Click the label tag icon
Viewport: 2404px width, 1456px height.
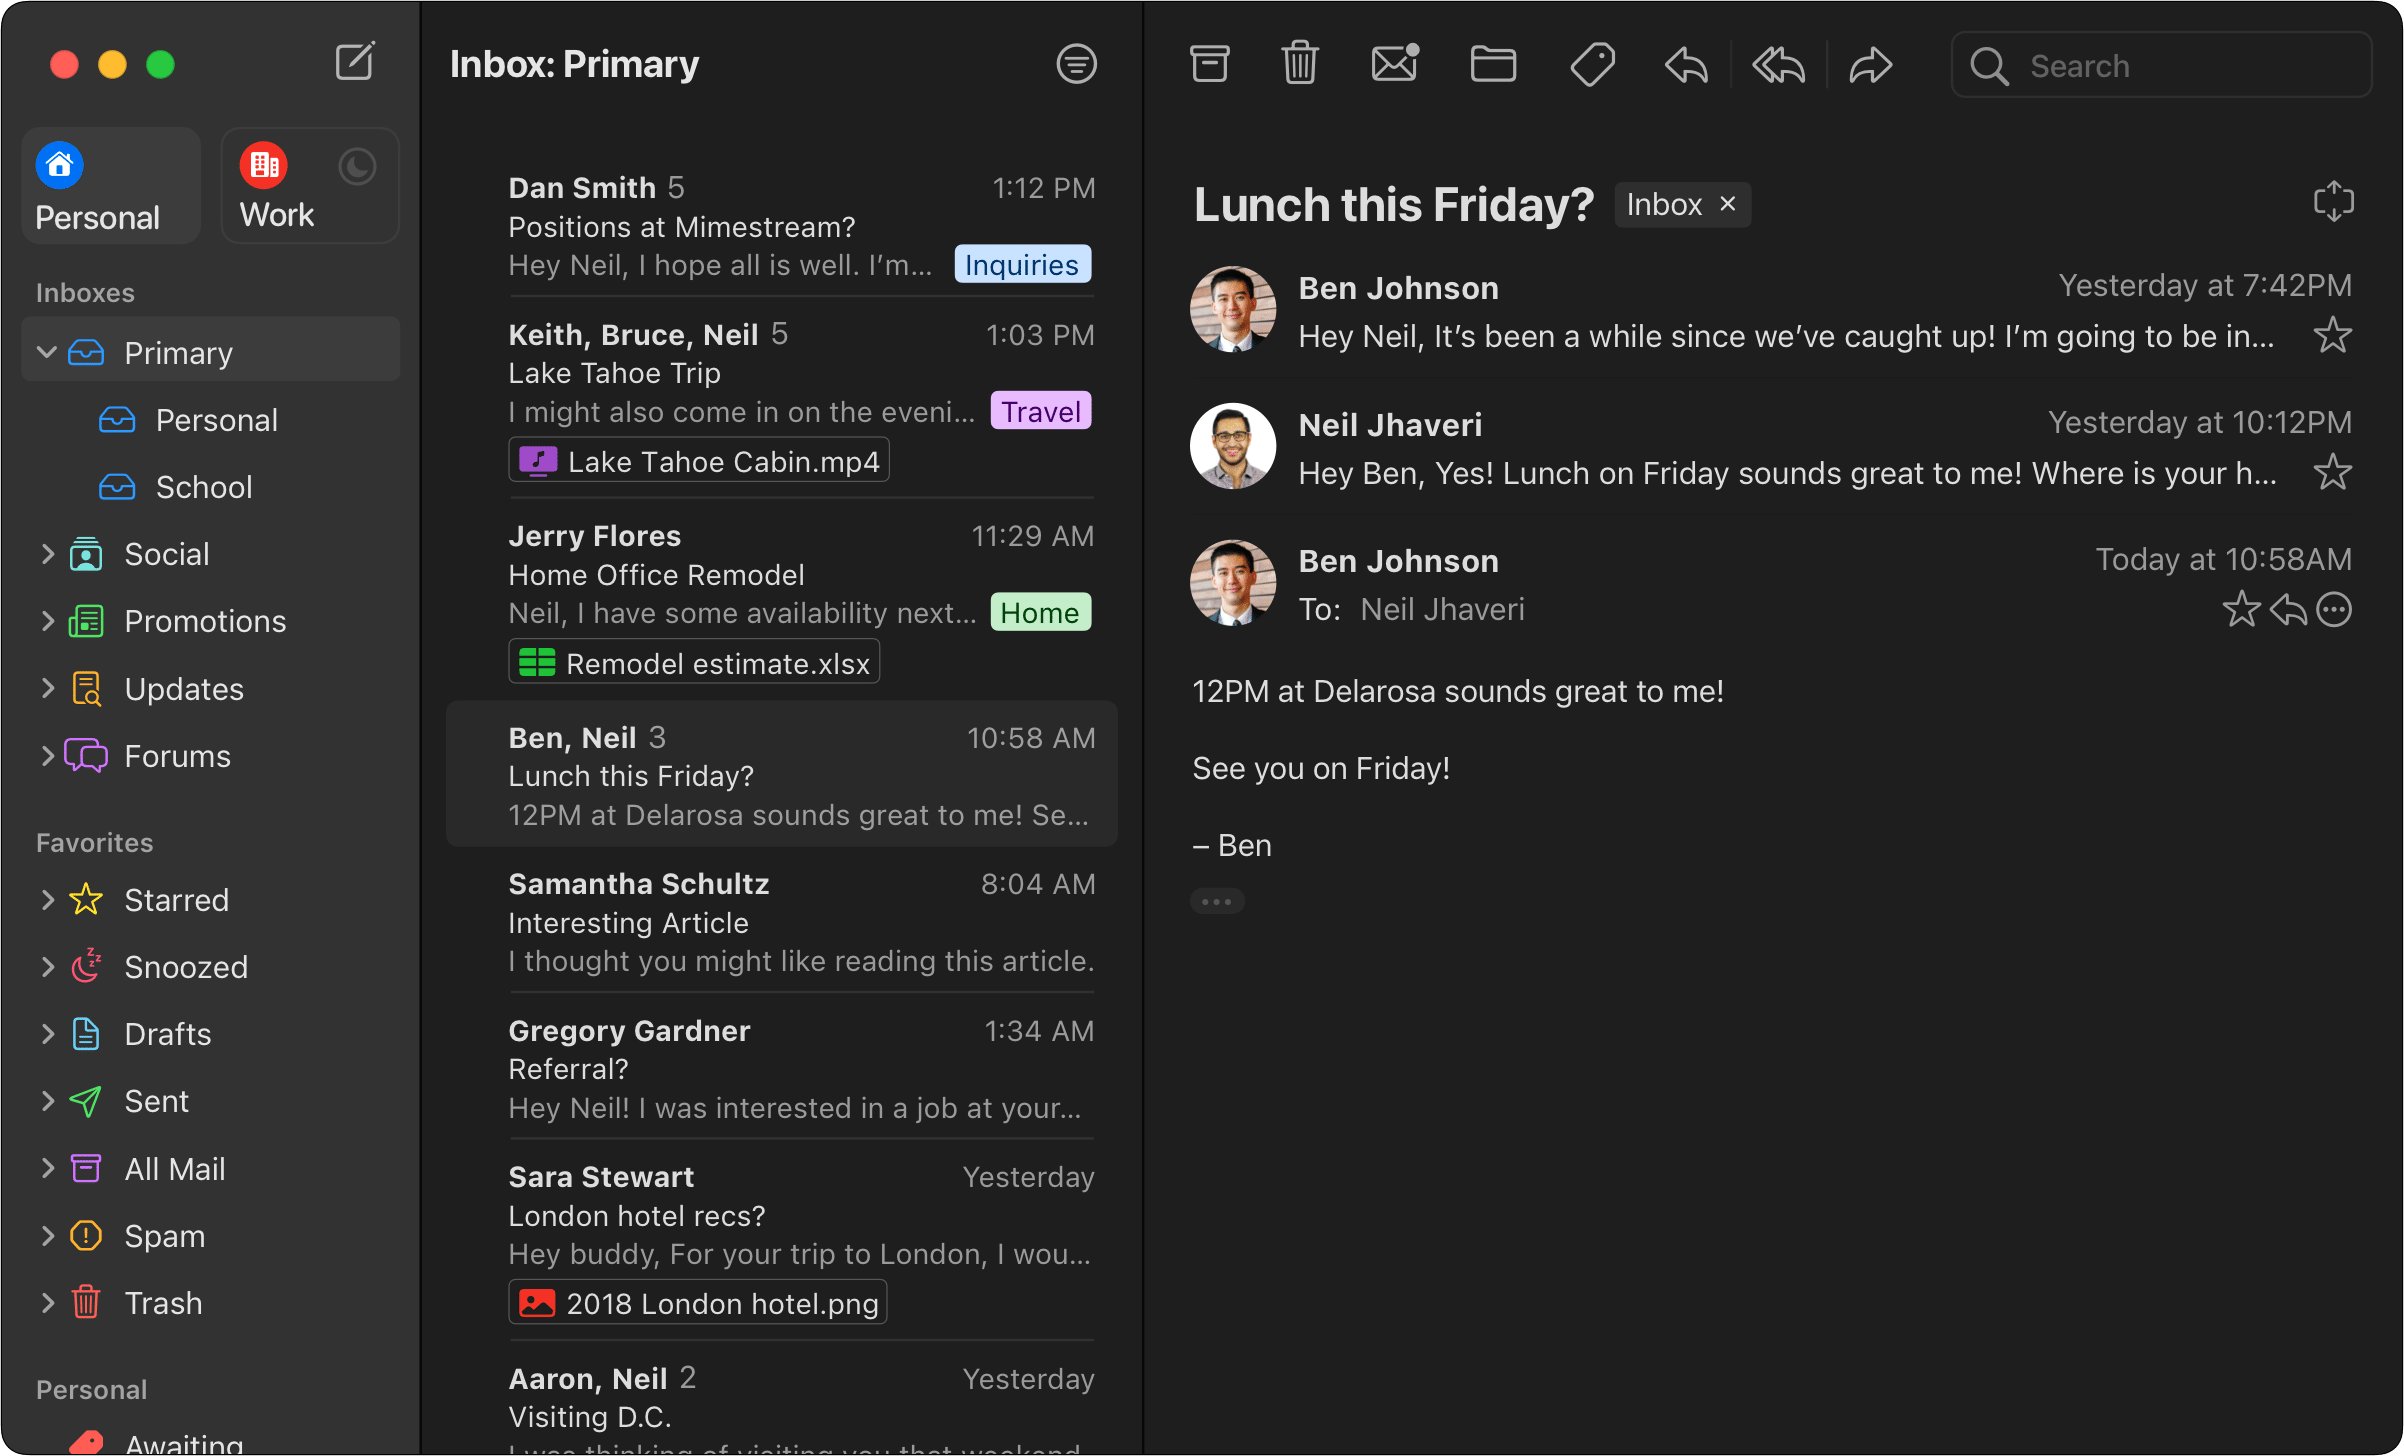[x=1592, y=65]
